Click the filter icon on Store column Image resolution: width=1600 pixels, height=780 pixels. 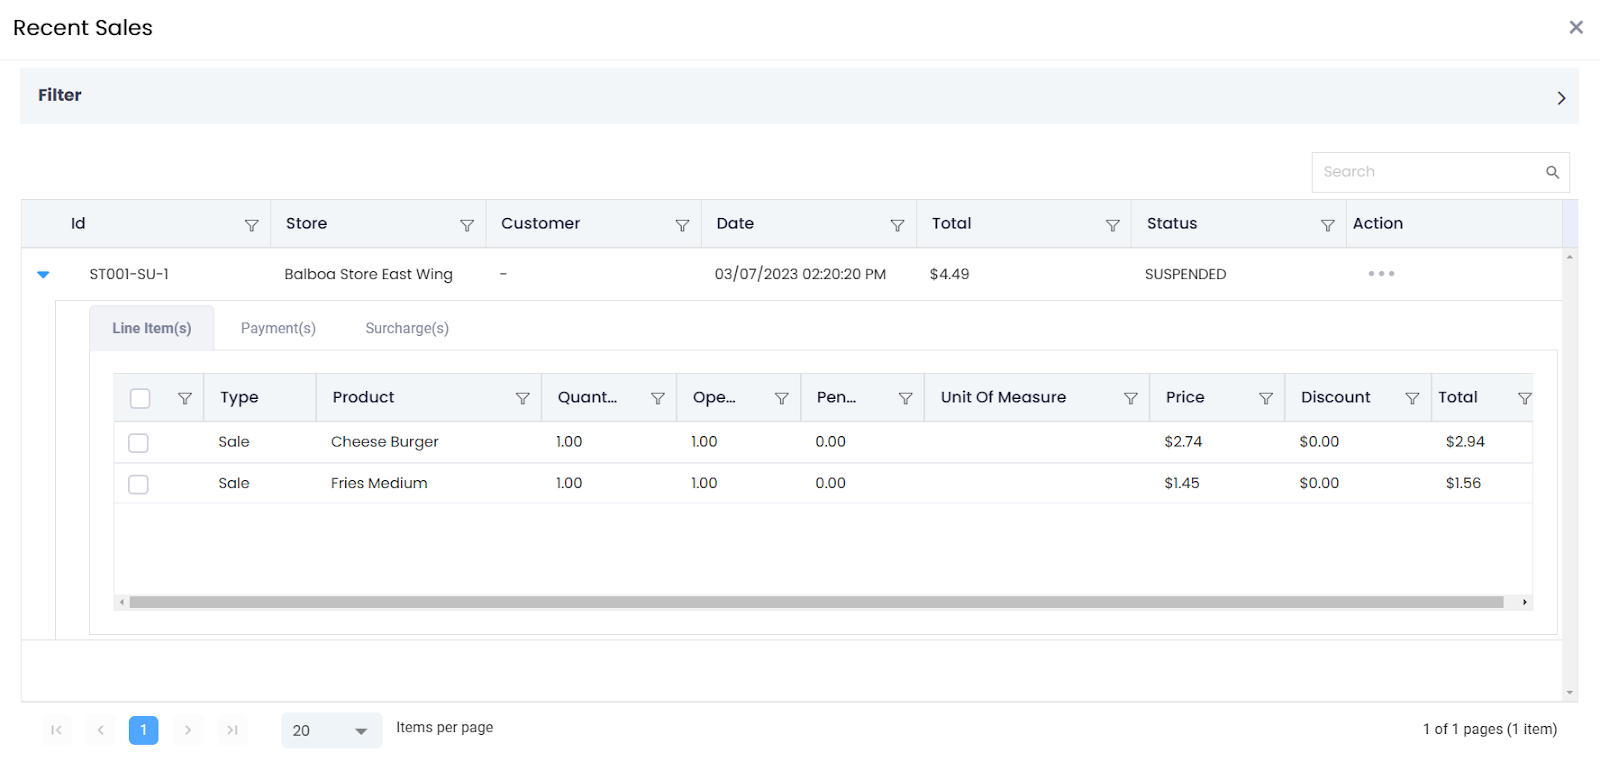466,225
